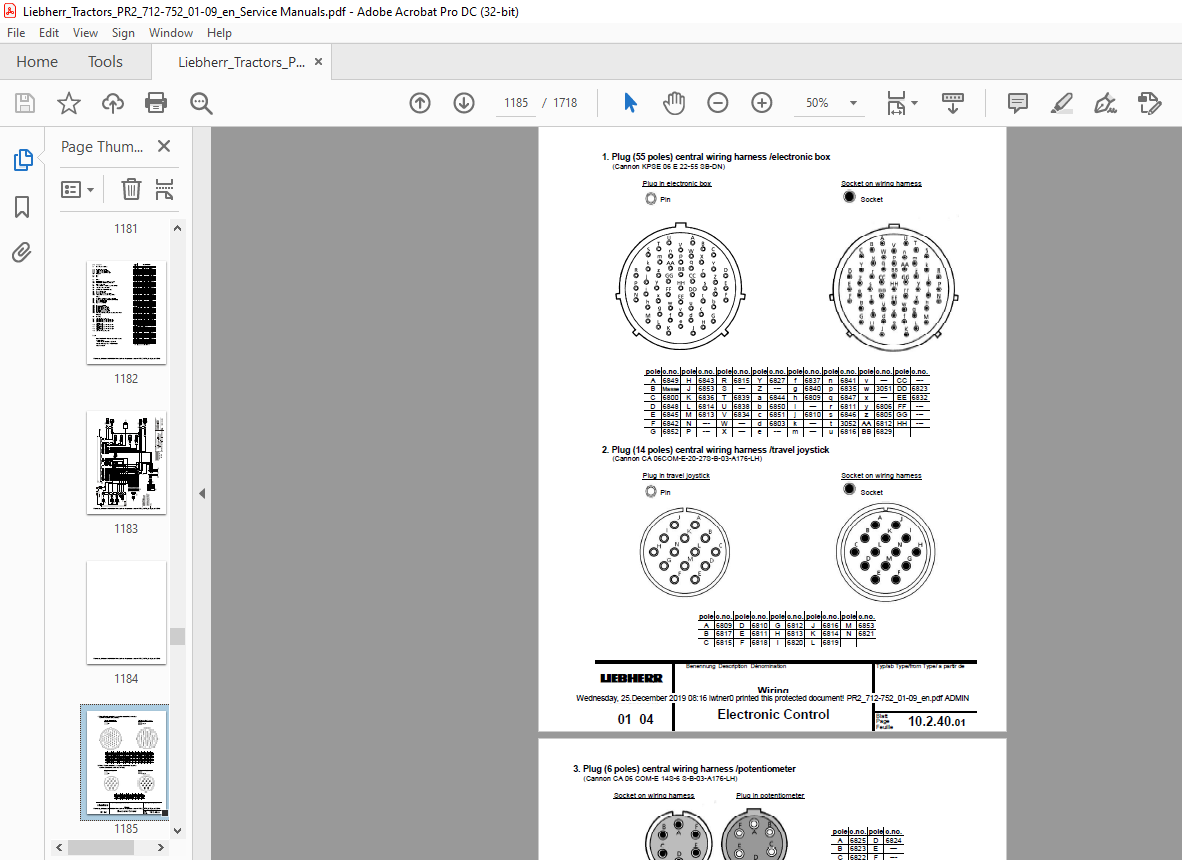This screenshot has height=860, width=1182.
Task: Click the Save file icon
Action: pos(25,103)
